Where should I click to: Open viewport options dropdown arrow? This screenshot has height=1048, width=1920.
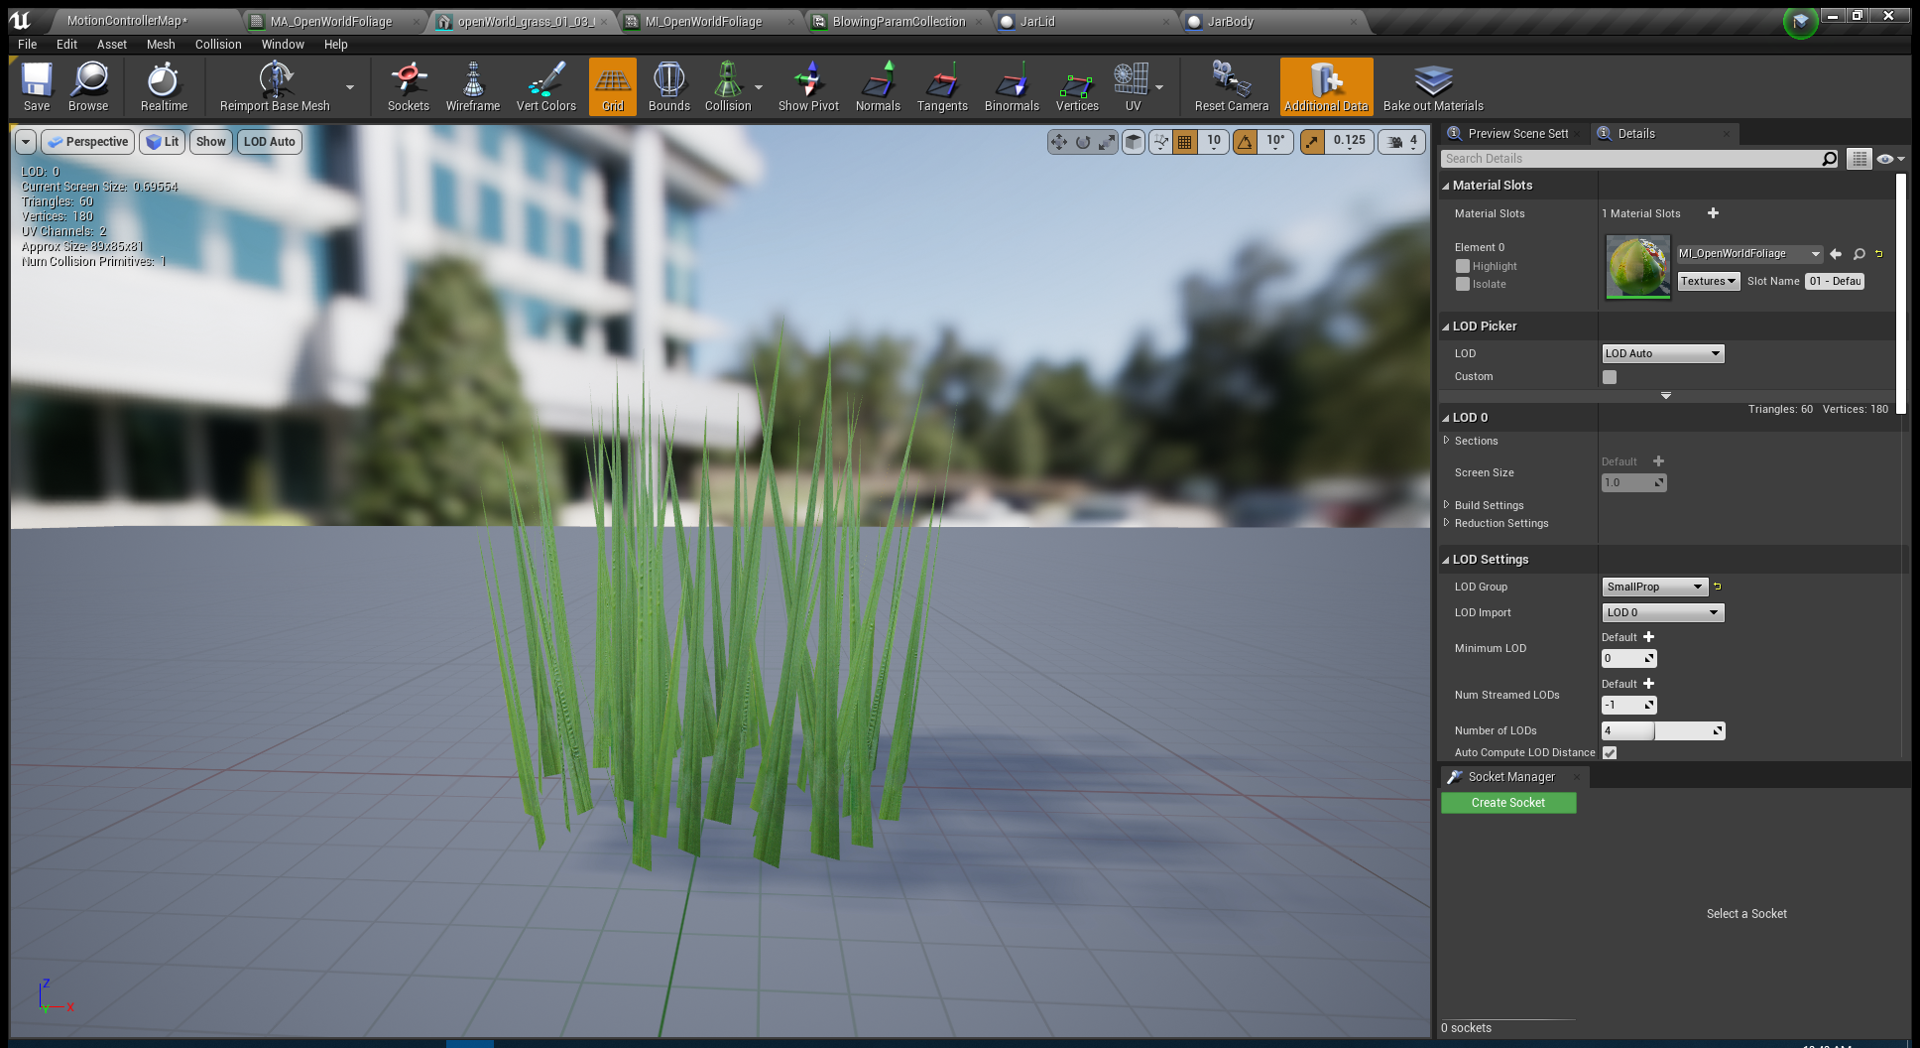26,142
